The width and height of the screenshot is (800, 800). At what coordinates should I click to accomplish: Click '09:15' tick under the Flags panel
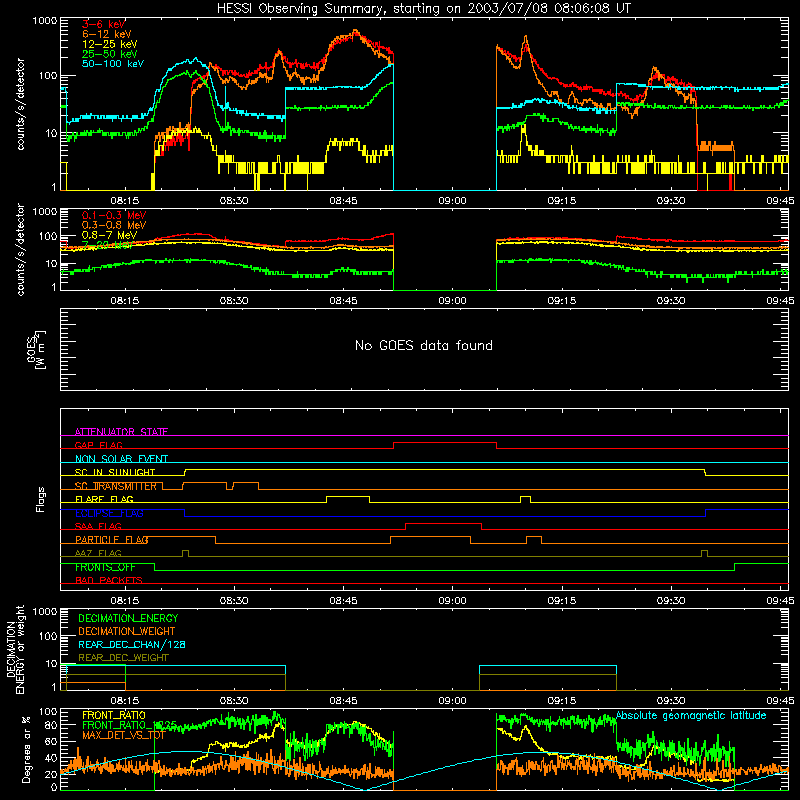tap(562, 601)
